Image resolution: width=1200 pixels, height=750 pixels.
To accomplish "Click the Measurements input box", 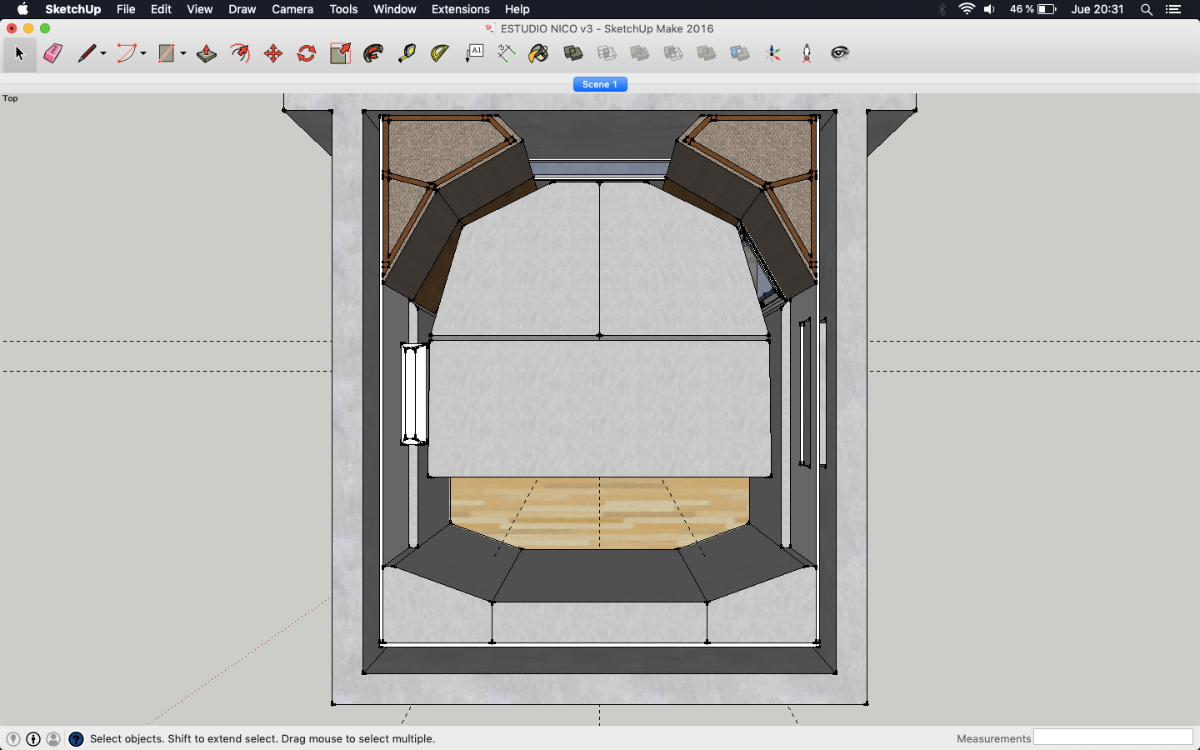I will [x=1113, y=738].
